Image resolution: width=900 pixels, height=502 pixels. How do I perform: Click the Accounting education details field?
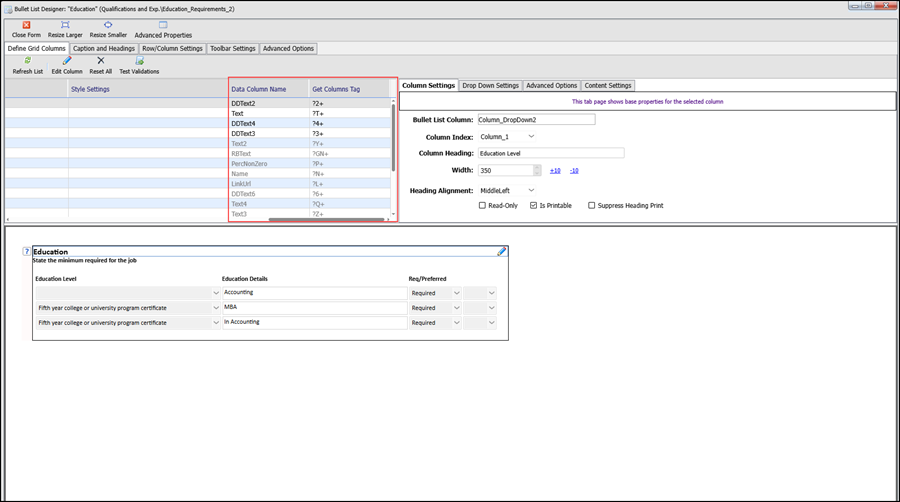point(315,293)
